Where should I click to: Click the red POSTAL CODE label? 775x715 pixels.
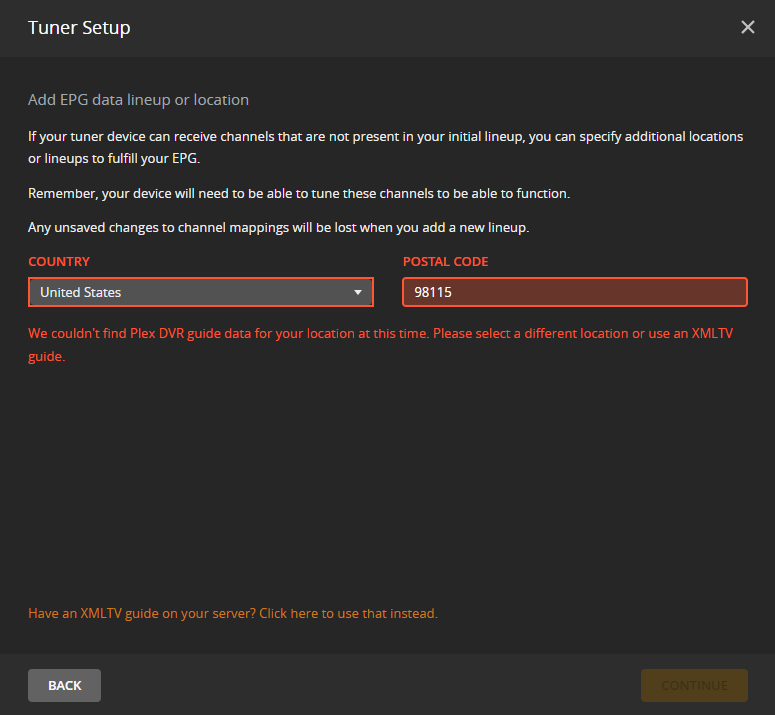click(x=445, y=262)
